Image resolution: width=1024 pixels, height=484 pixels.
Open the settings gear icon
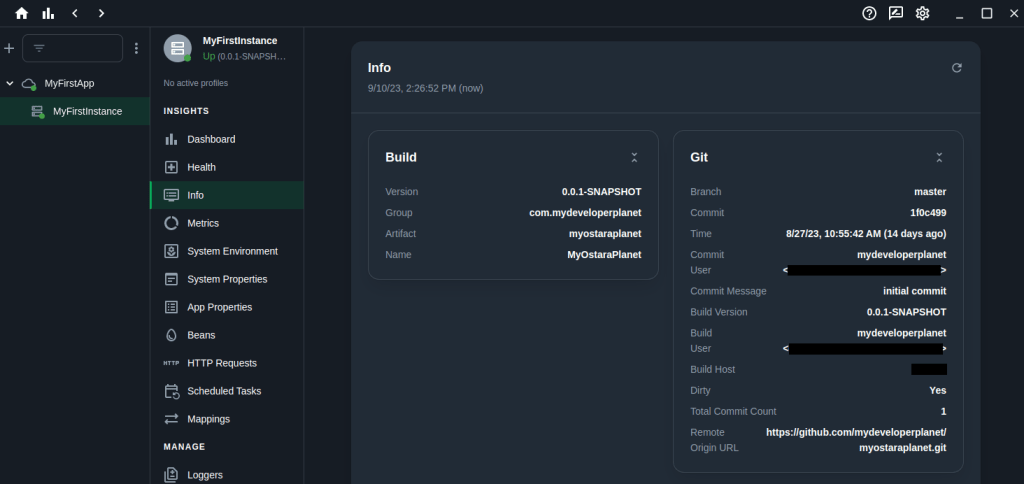coord(923,13)
